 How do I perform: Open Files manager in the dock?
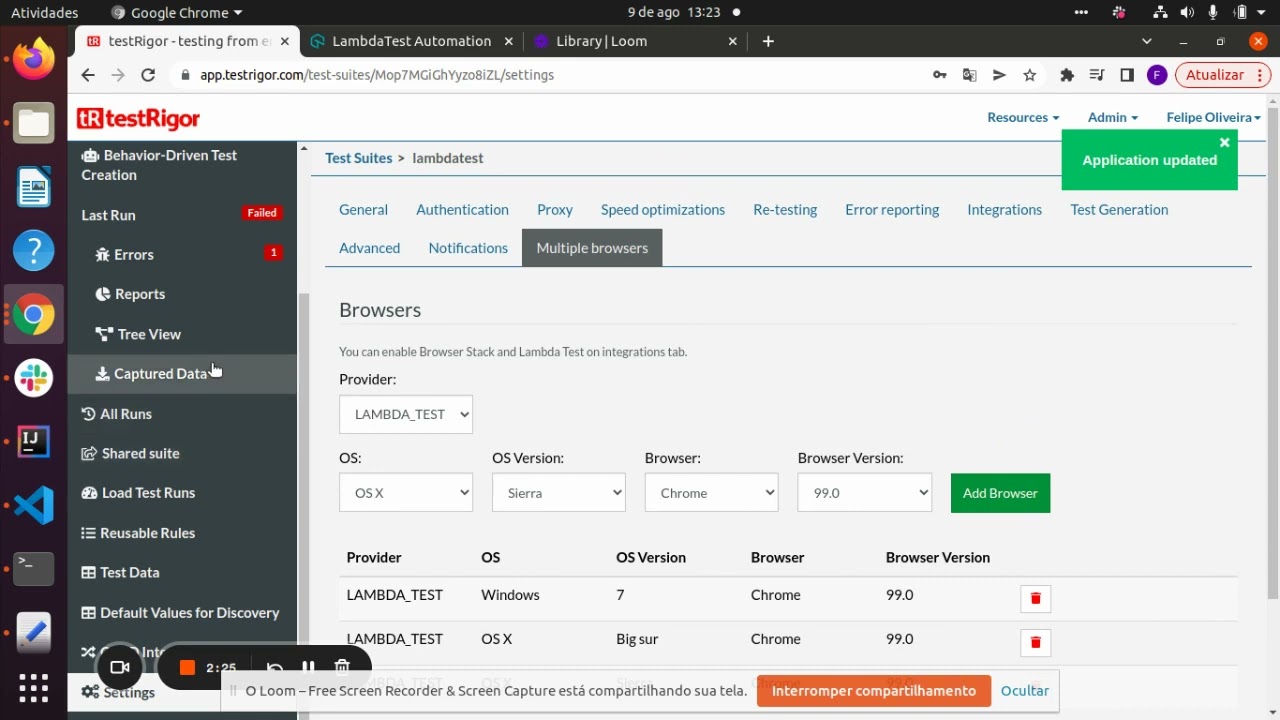33,123
